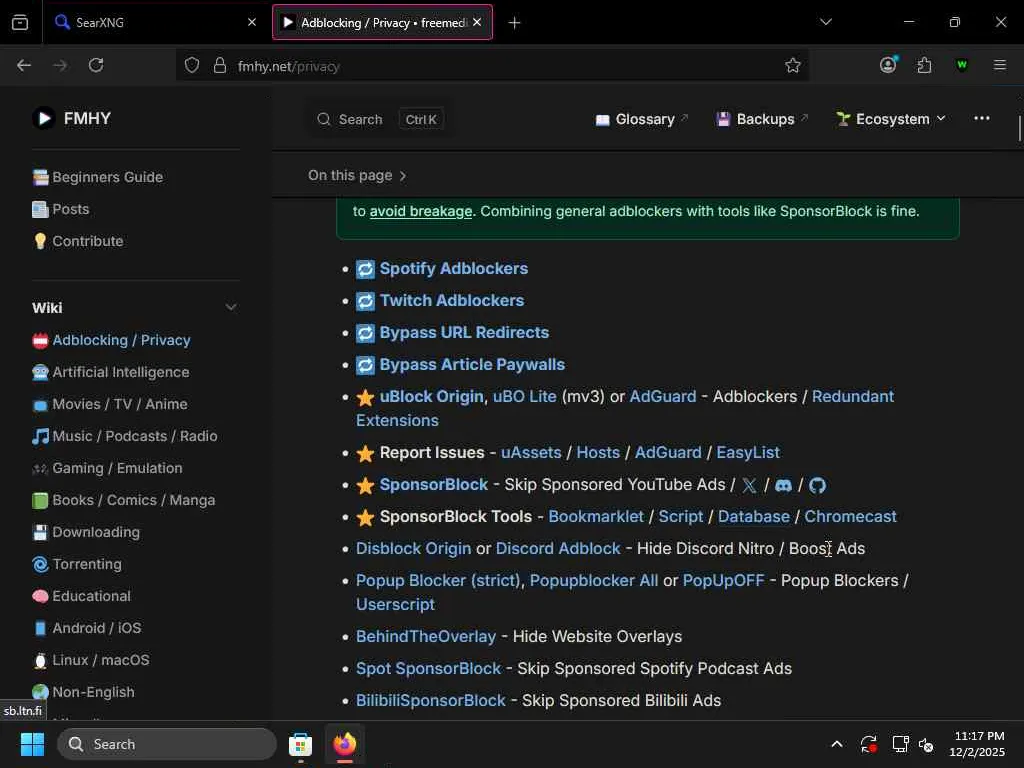1024x768 pixels.
Task: Open the Educational wiki page
Action: (82, 596)
